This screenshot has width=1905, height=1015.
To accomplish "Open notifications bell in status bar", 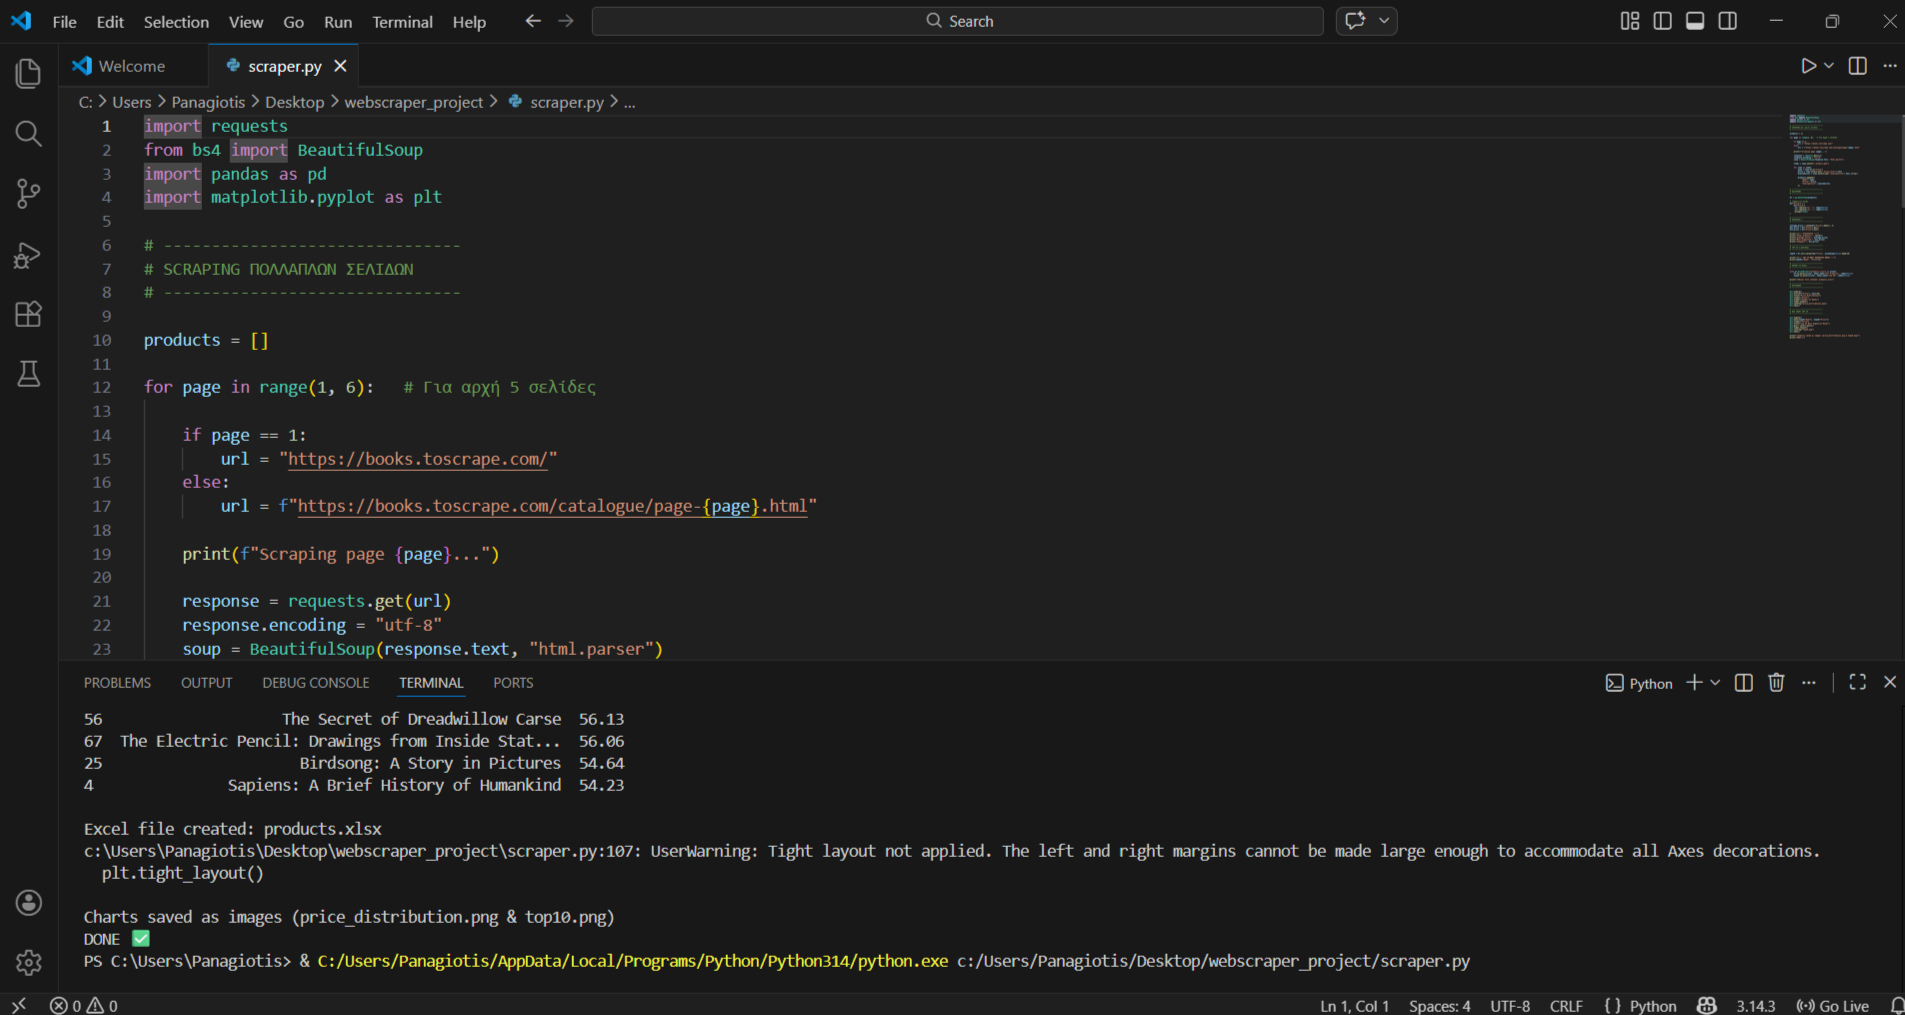I will pos(1896,1005).
